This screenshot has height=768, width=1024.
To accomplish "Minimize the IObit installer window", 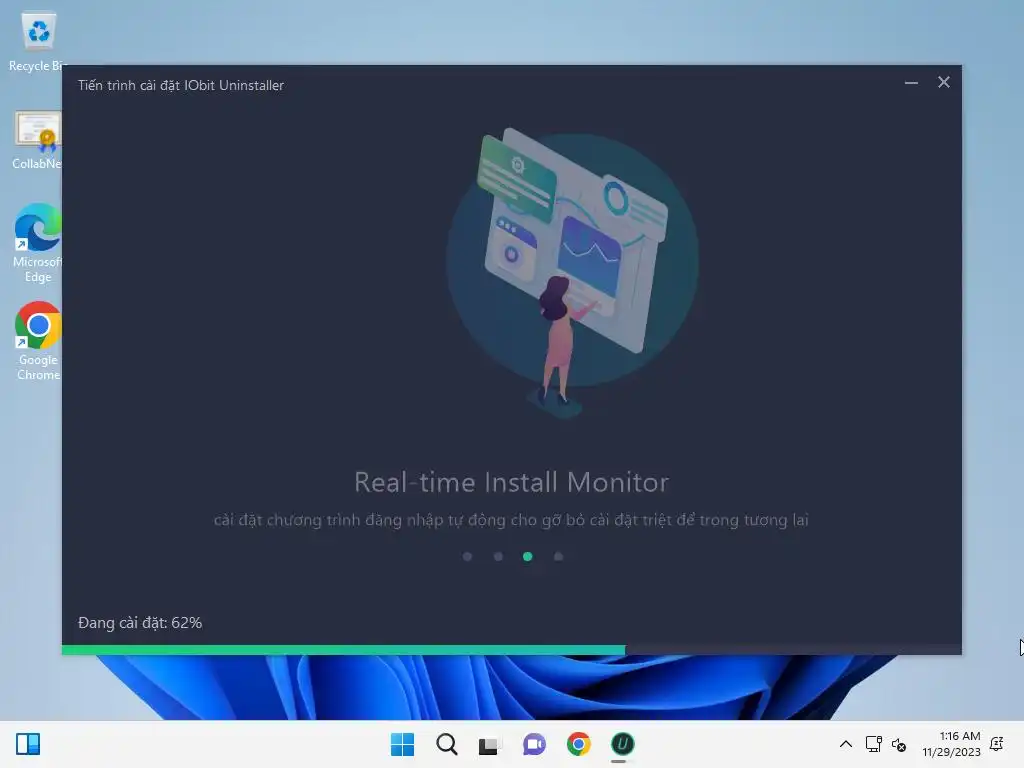I will point(911,83).
